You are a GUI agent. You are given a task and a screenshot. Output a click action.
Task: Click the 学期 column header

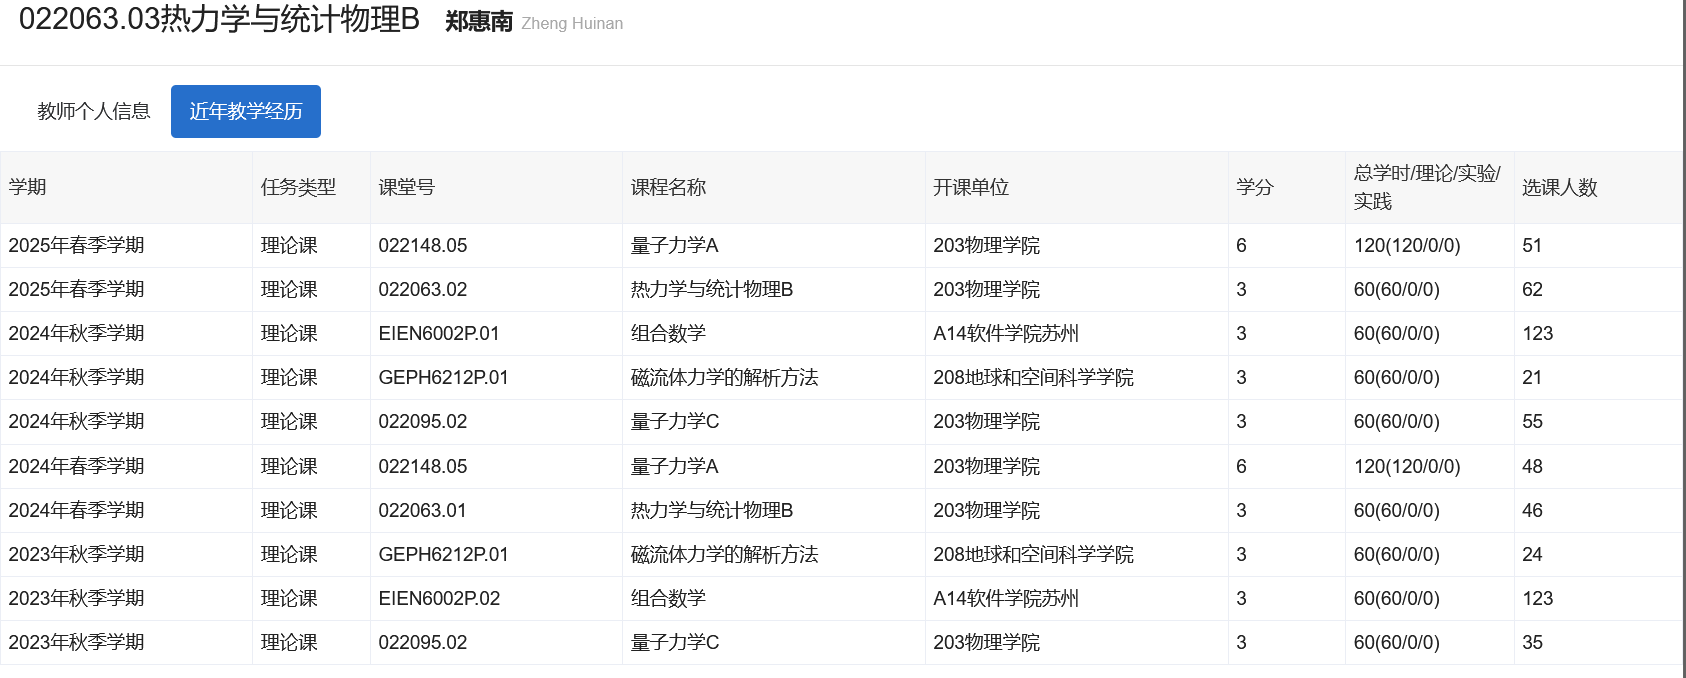(x=28, y=187)
